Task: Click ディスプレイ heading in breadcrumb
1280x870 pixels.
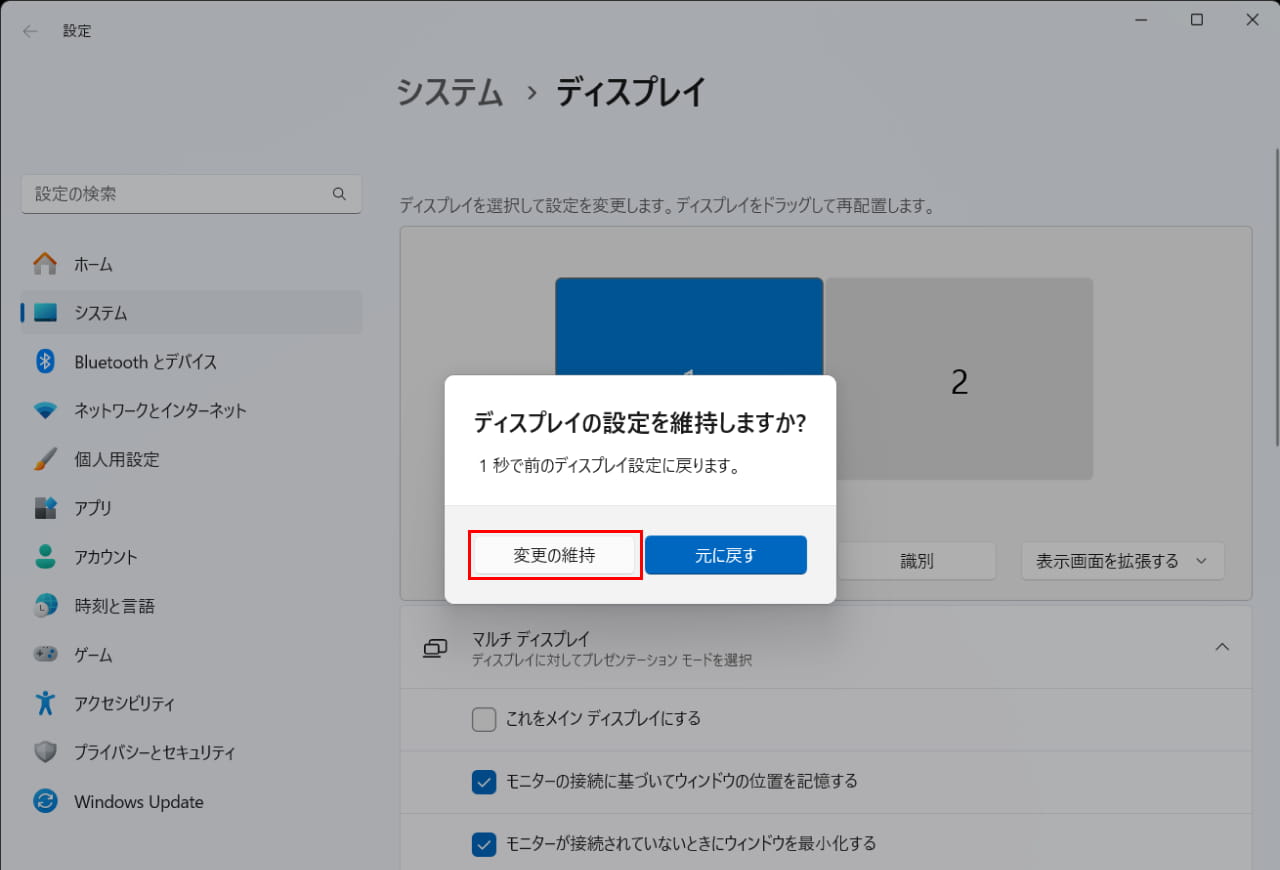Action: point(631,92)
